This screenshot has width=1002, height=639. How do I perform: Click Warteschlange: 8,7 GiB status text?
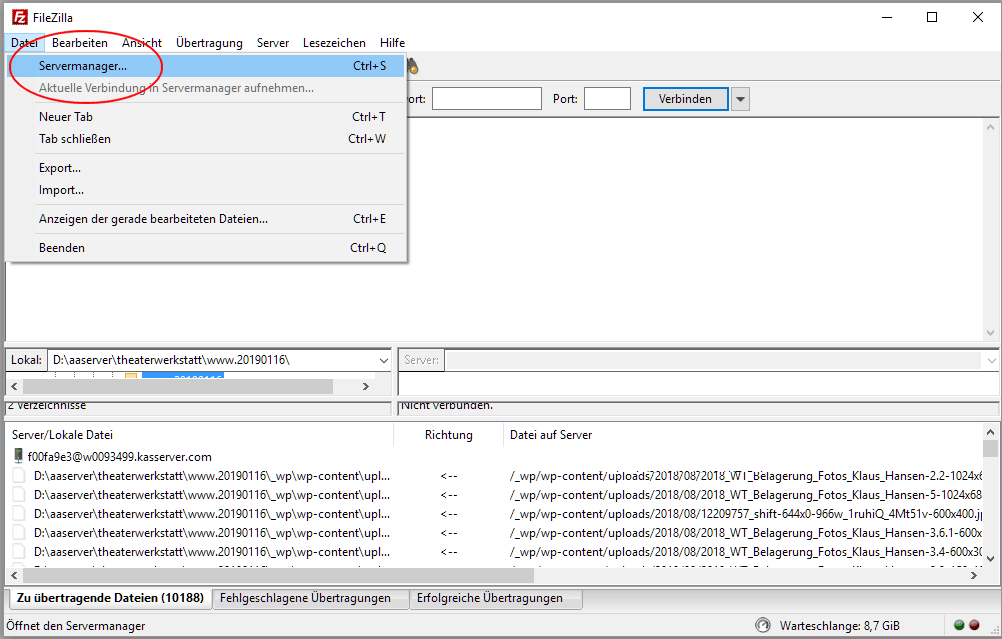click(x=840, y=626)
